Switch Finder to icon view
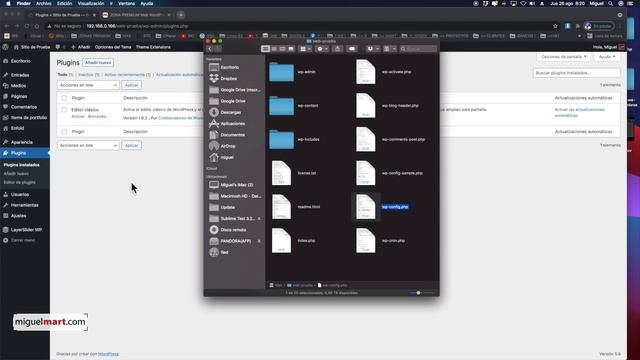The width and height of the screenshot is (640, 360). click(265, 49)
